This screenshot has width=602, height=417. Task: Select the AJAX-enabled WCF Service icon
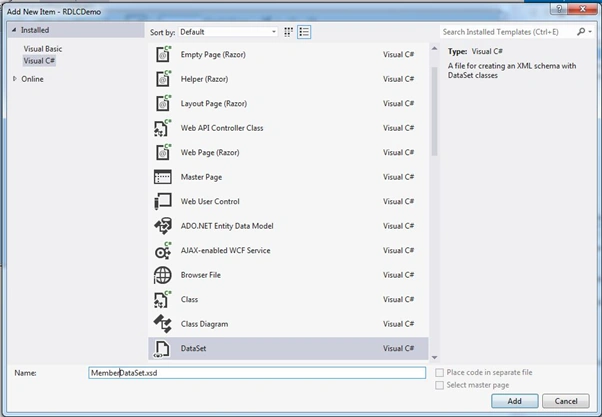163,250
